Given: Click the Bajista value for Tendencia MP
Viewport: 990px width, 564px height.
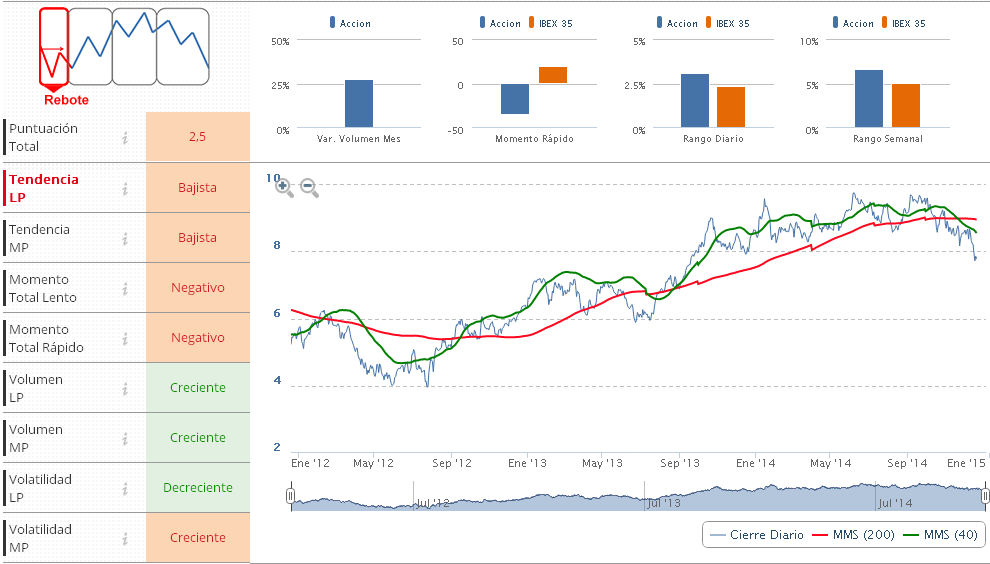Looking at the screenshot, I should [x=197, y=238].
